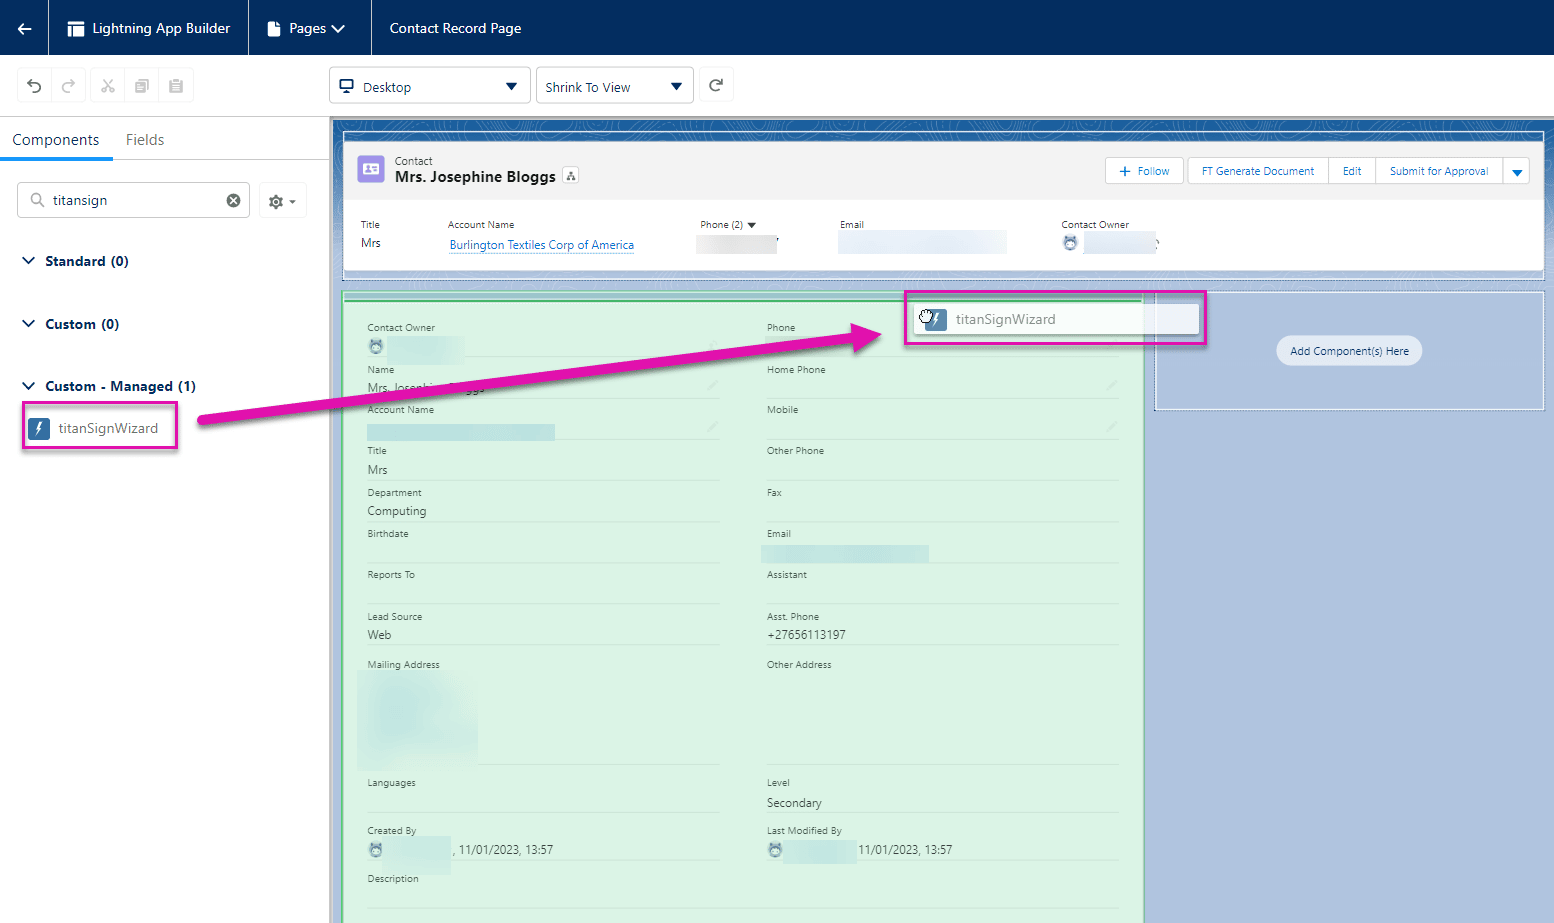
Task: Click the Add Component(s) Here placeholder
Action: pyautogui.click(x=1349, y=351)
